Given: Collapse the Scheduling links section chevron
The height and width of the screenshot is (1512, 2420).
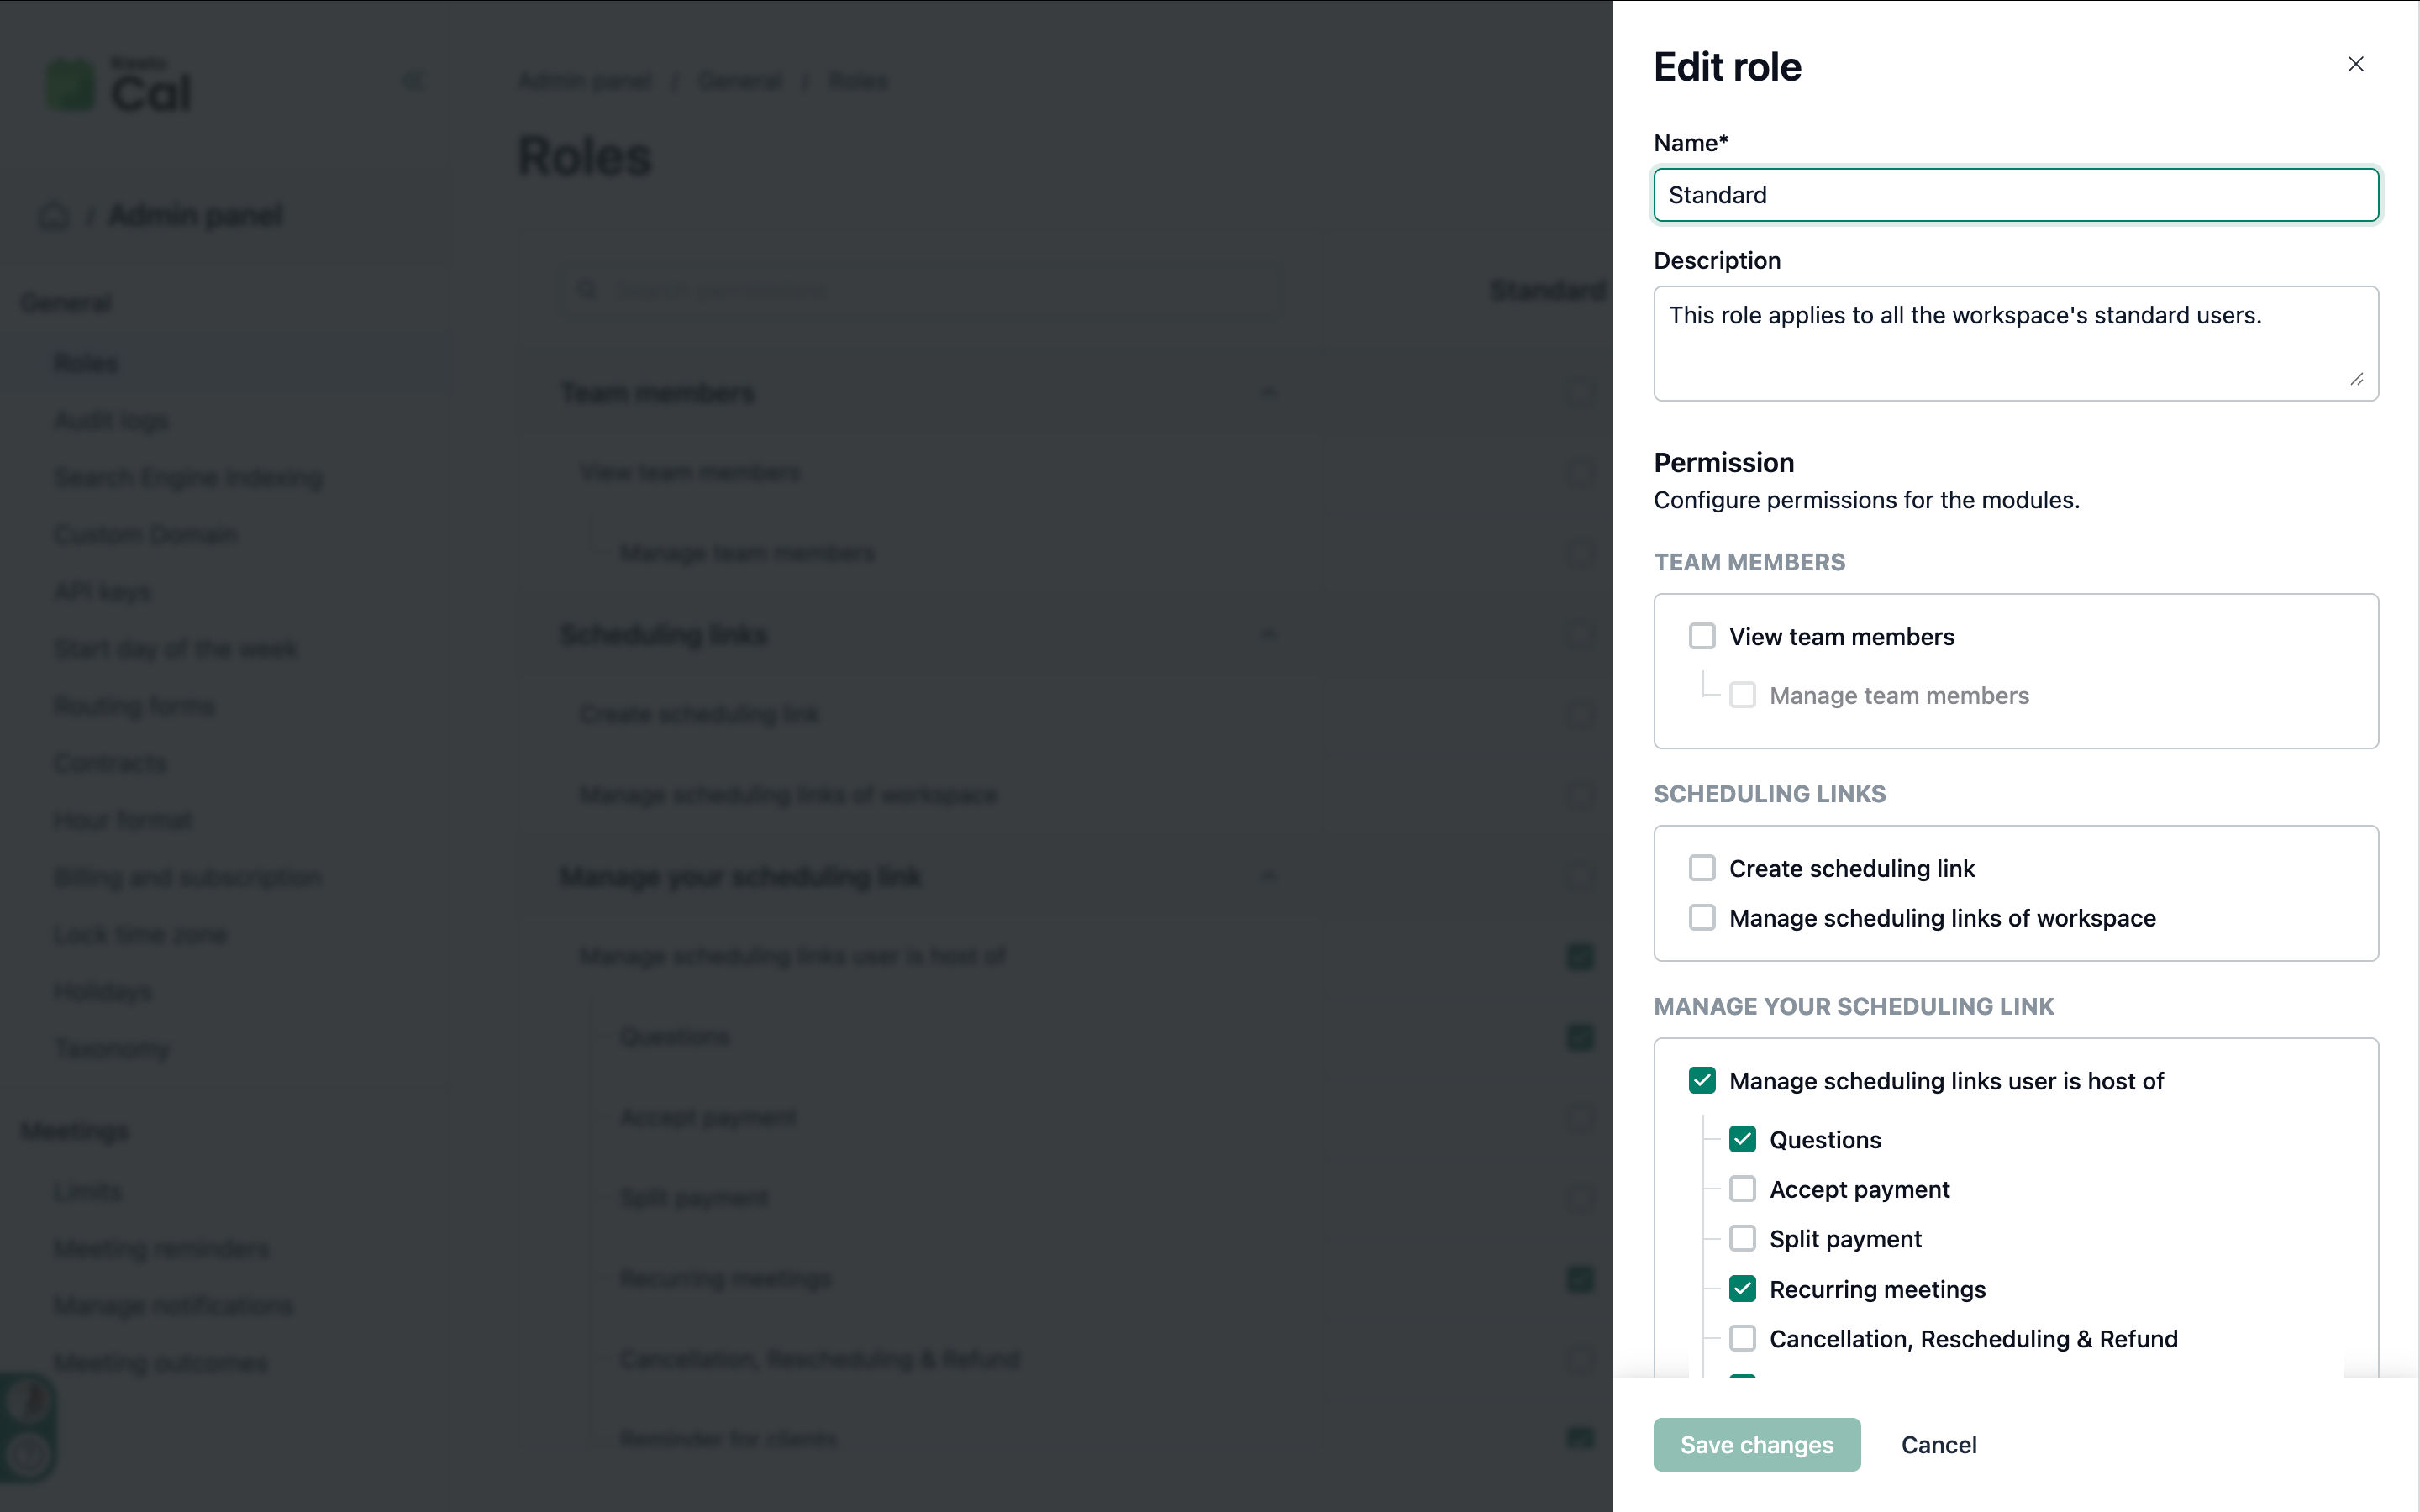Looking at the screenshot, I should coord(1268,634).
